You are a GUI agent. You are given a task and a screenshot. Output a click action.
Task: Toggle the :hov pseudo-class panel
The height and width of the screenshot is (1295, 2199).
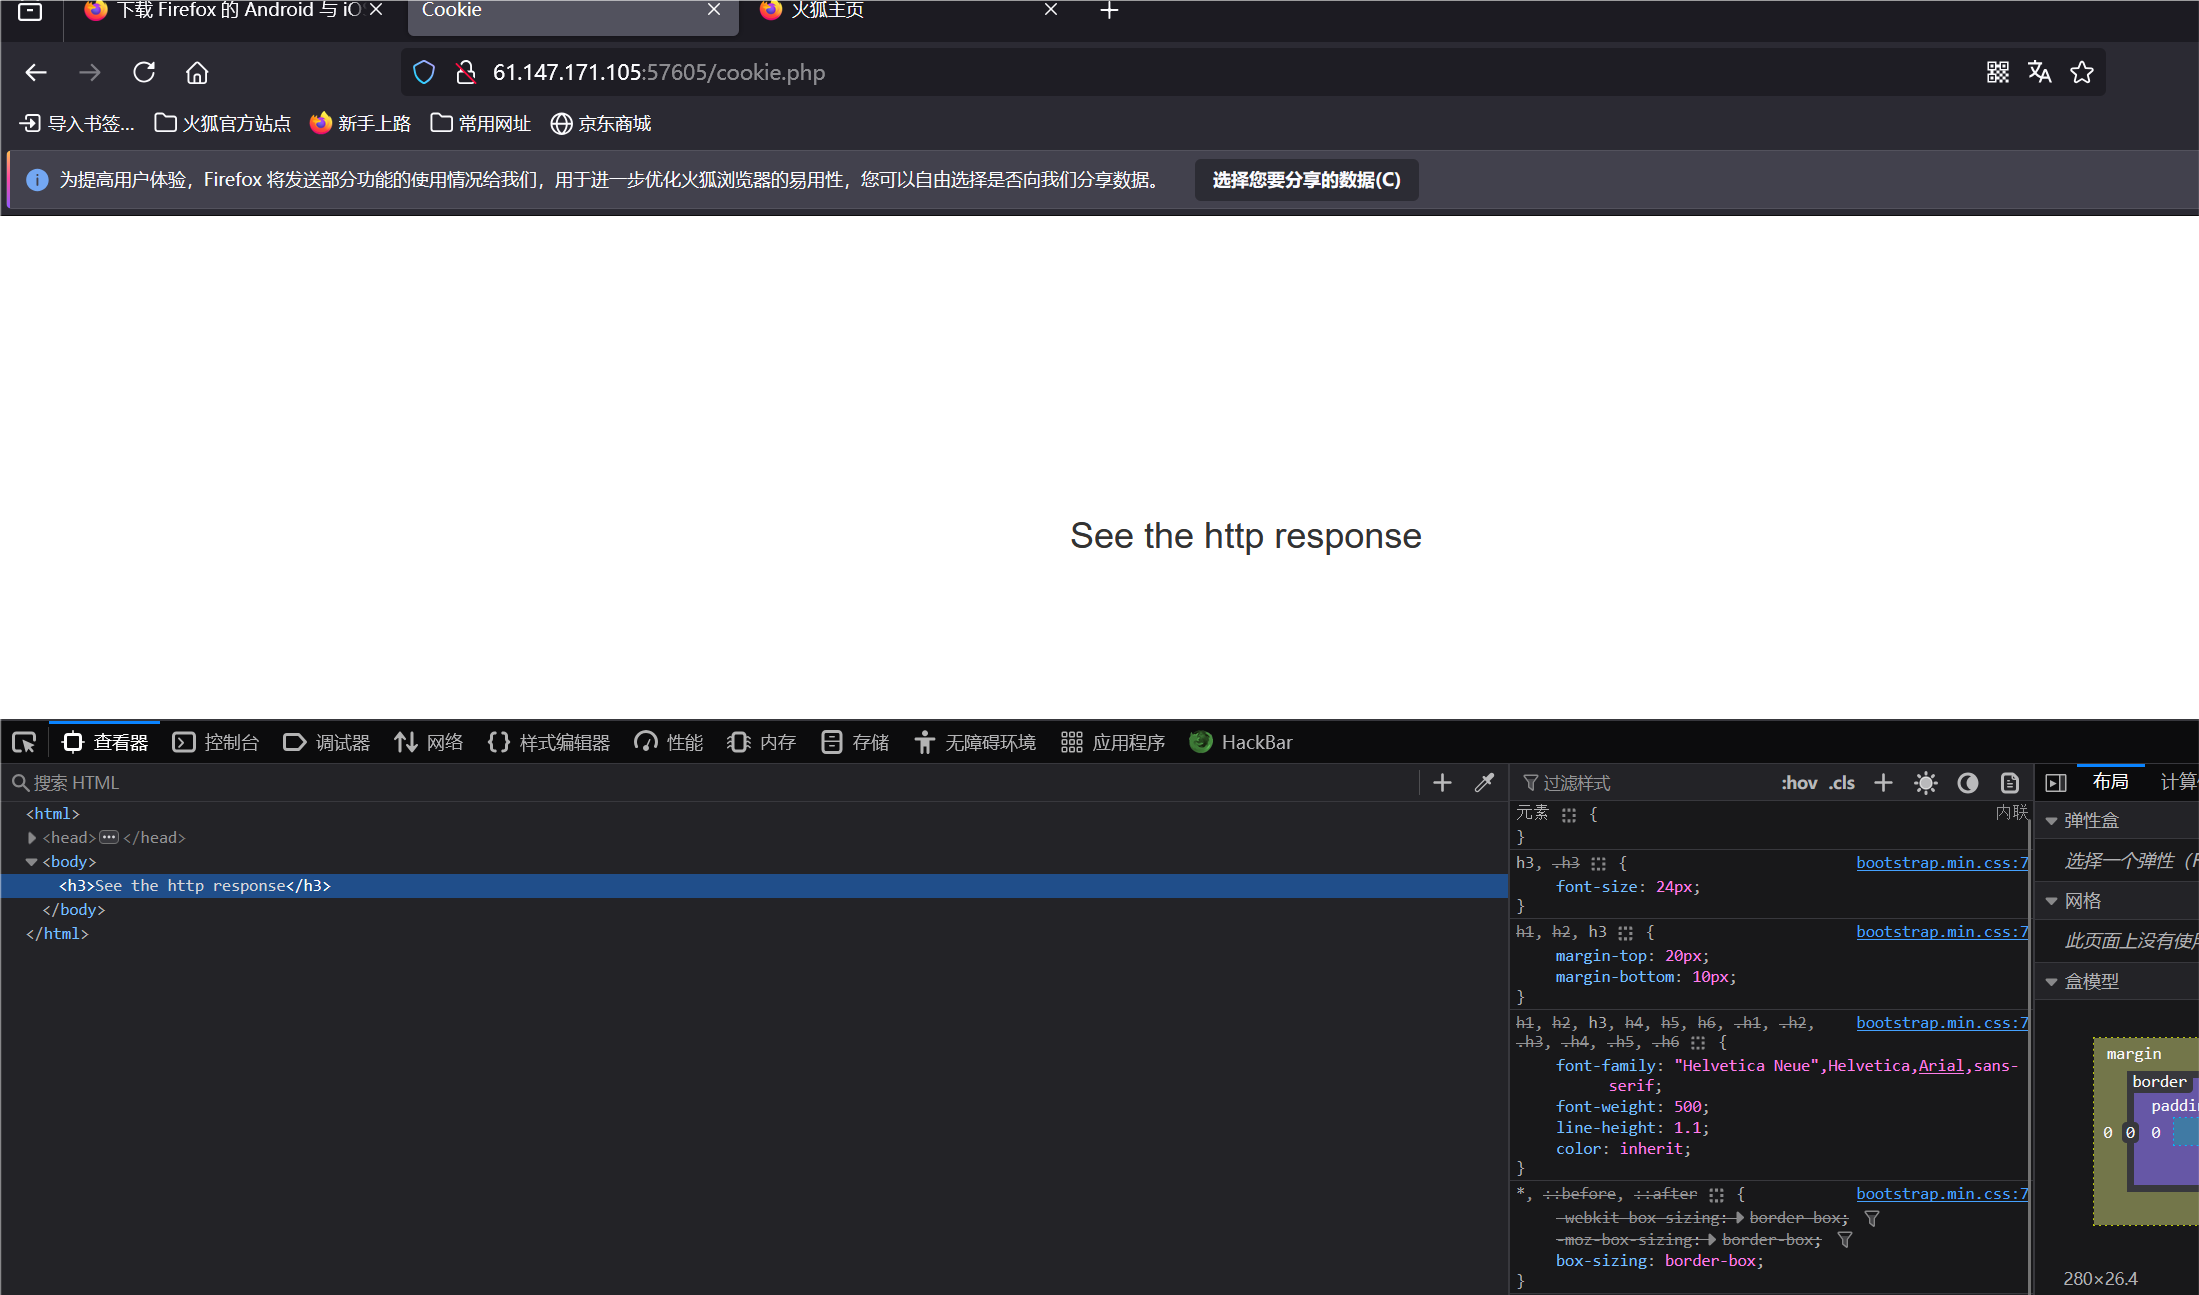point(1798,782)
